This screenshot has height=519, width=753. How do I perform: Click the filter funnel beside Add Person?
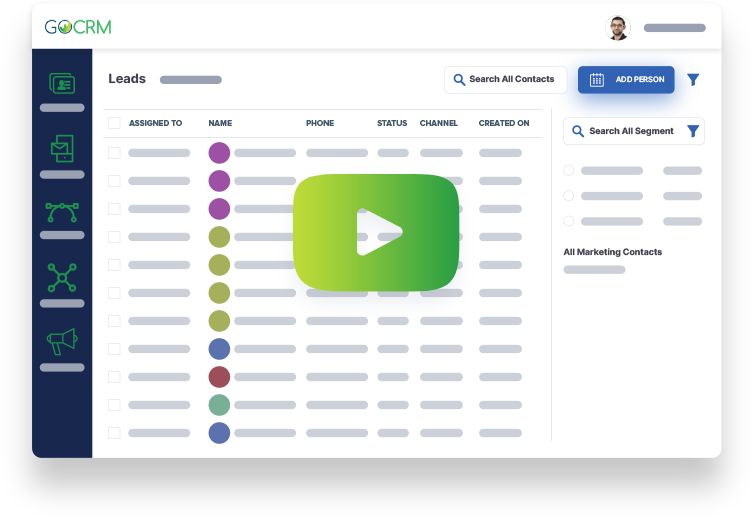(x=693, y=80)
